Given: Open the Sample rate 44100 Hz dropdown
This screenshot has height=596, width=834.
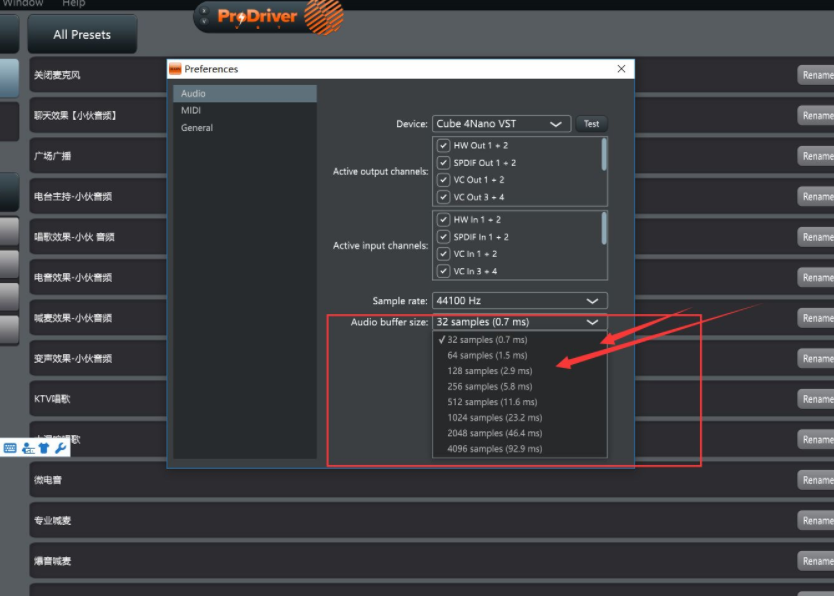Looking at the screenshot, I should point(520,300).
